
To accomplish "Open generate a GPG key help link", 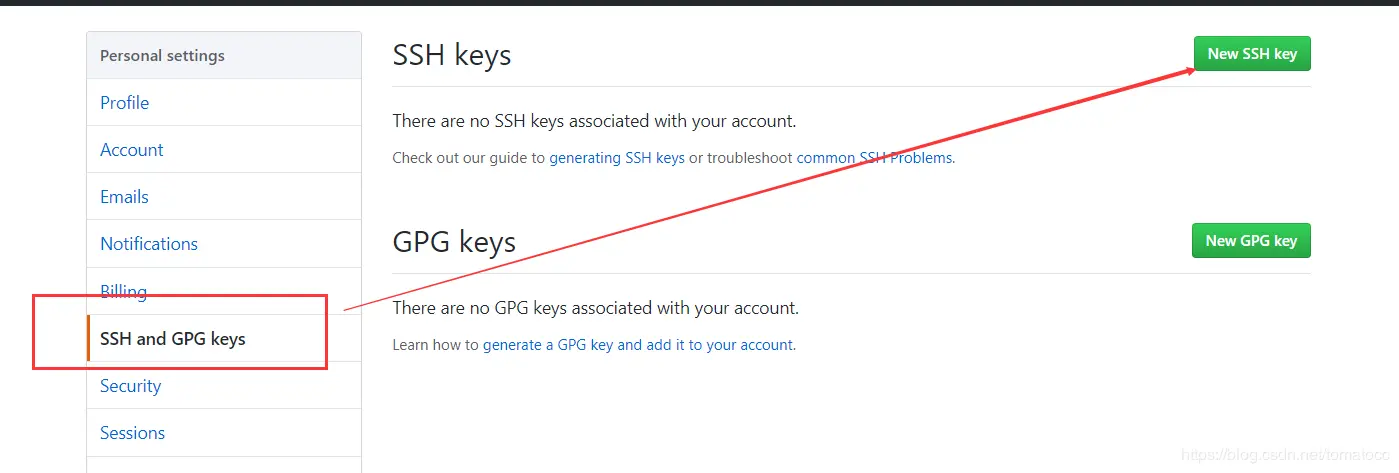I will point(638,345).
